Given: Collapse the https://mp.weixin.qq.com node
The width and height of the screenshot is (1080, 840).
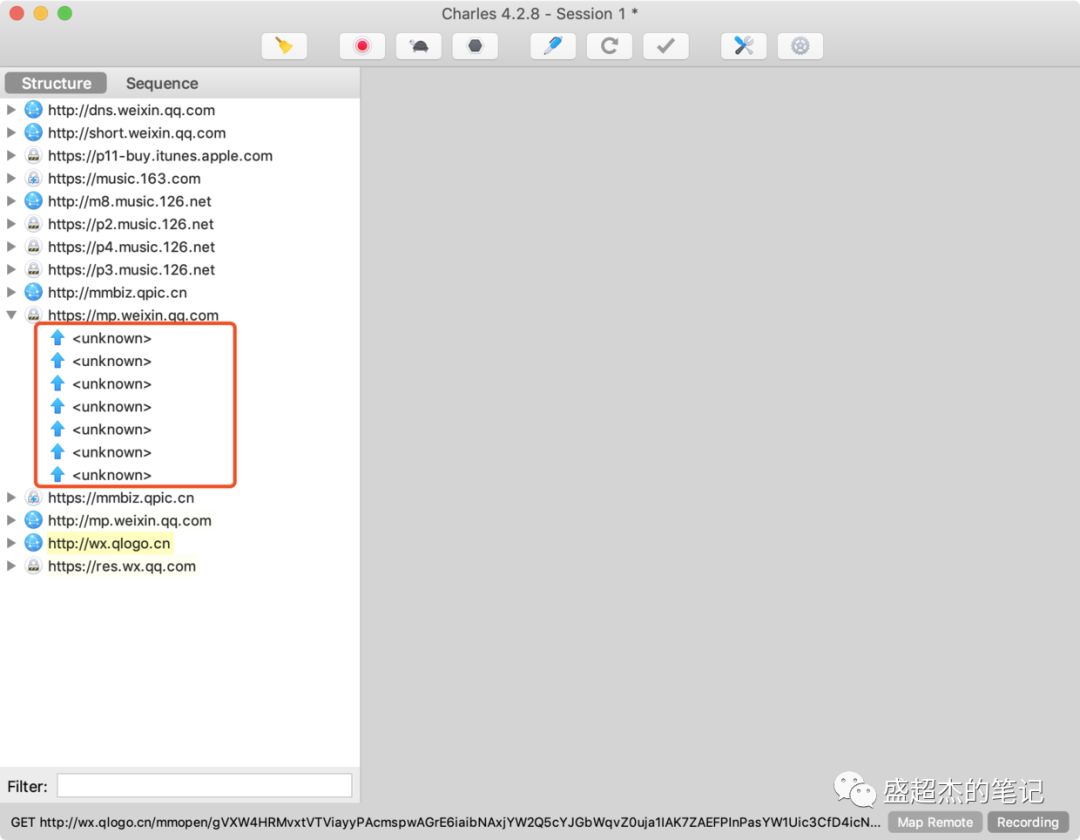Looking at the screenshot, I should [x=11, y=315].
